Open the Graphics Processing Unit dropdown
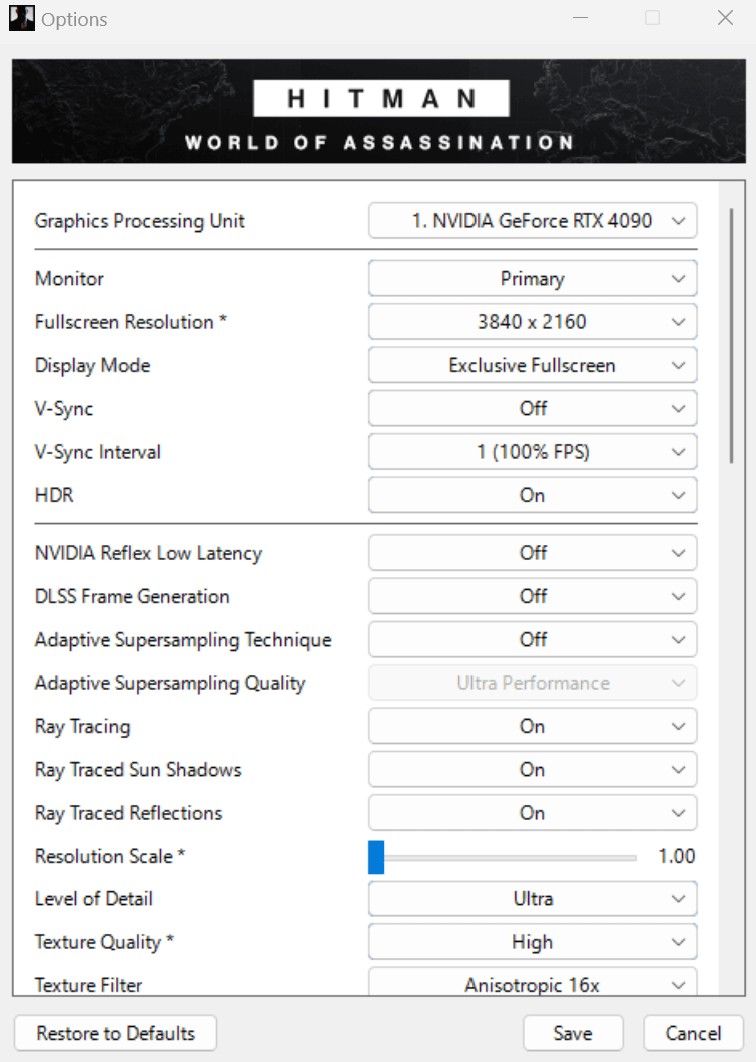The image size is (756, 1062). (532, 221)
